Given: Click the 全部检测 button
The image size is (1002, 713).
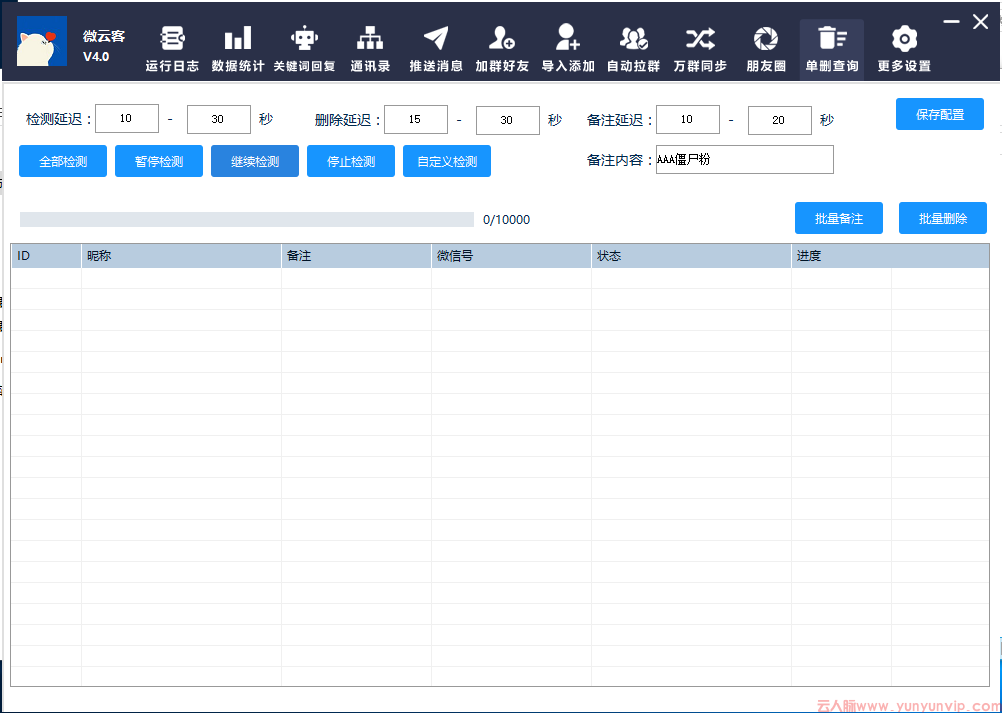Looking at the screenshot, I should [x=63, y=161].
